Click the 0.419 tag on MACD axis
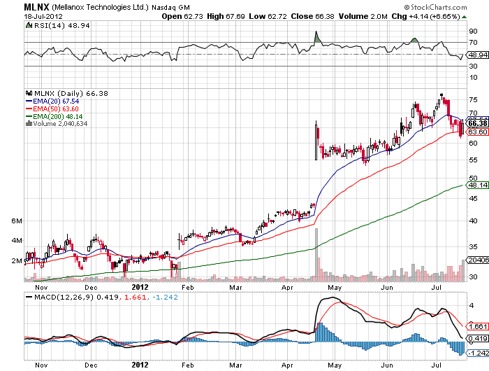 click(478, 339)
